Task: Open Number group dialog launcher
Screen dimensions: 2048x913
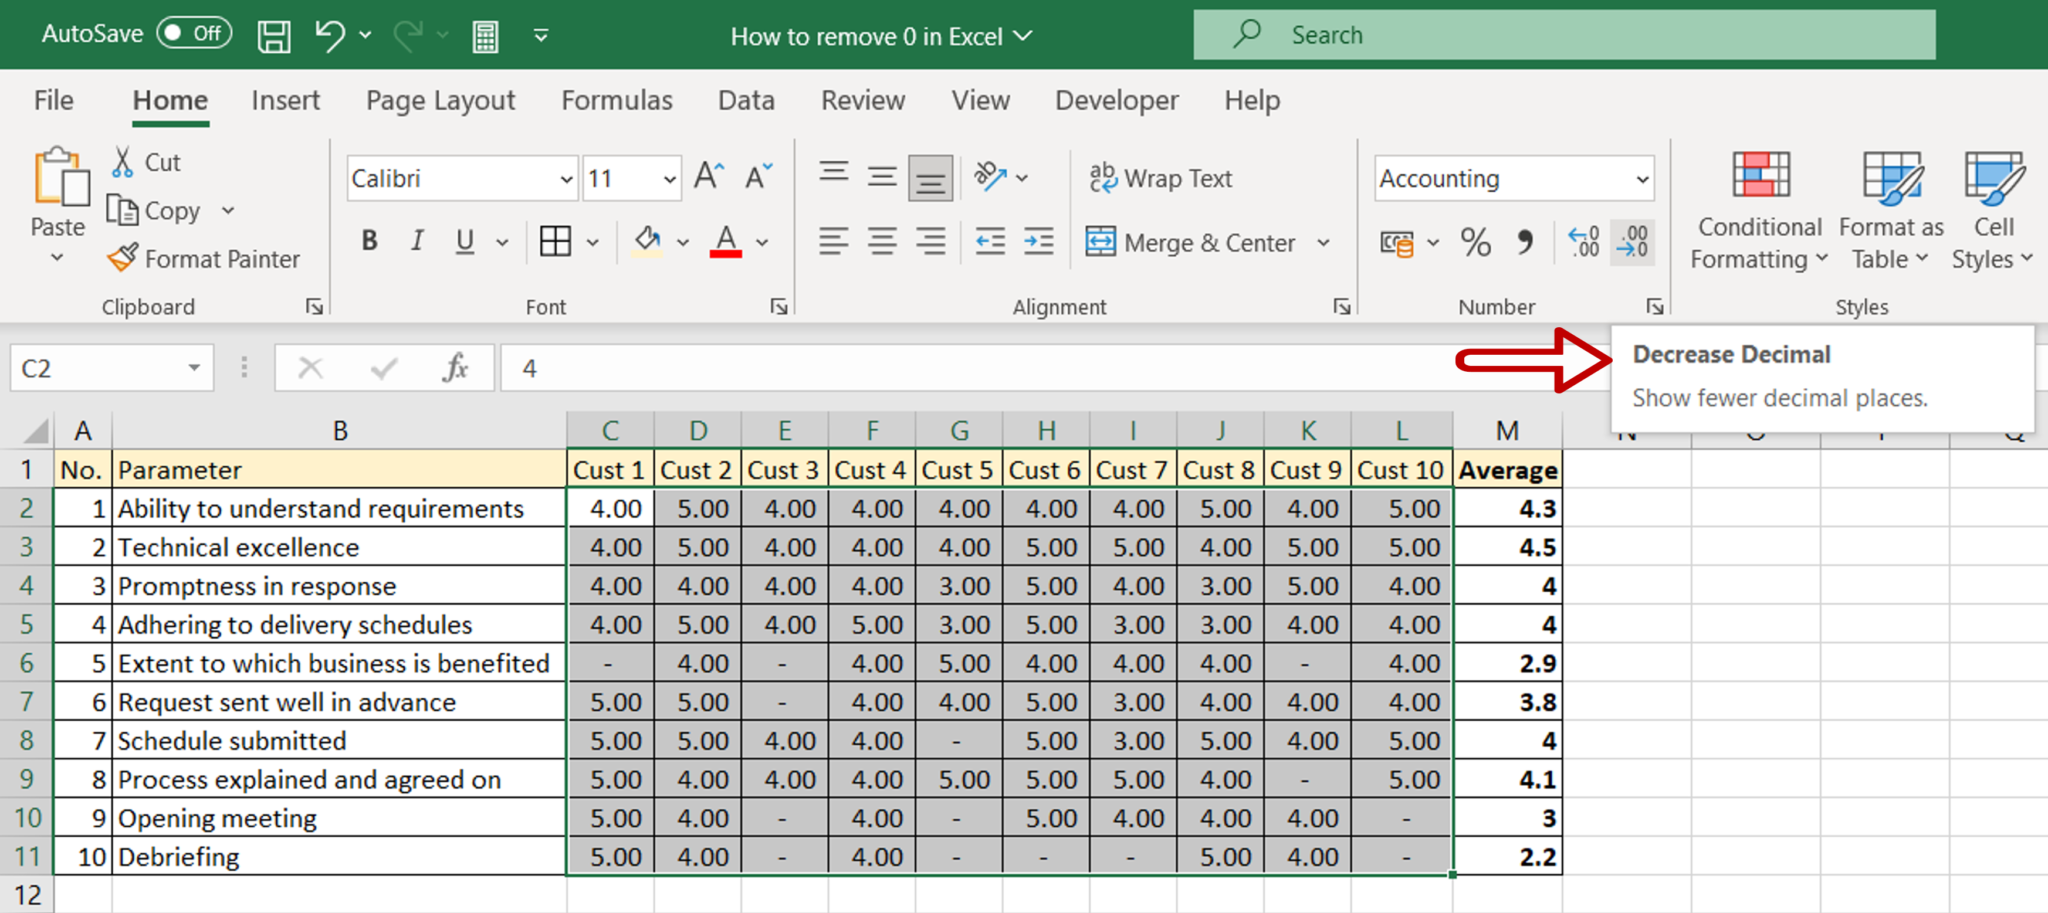Action: pos(1655,307)
